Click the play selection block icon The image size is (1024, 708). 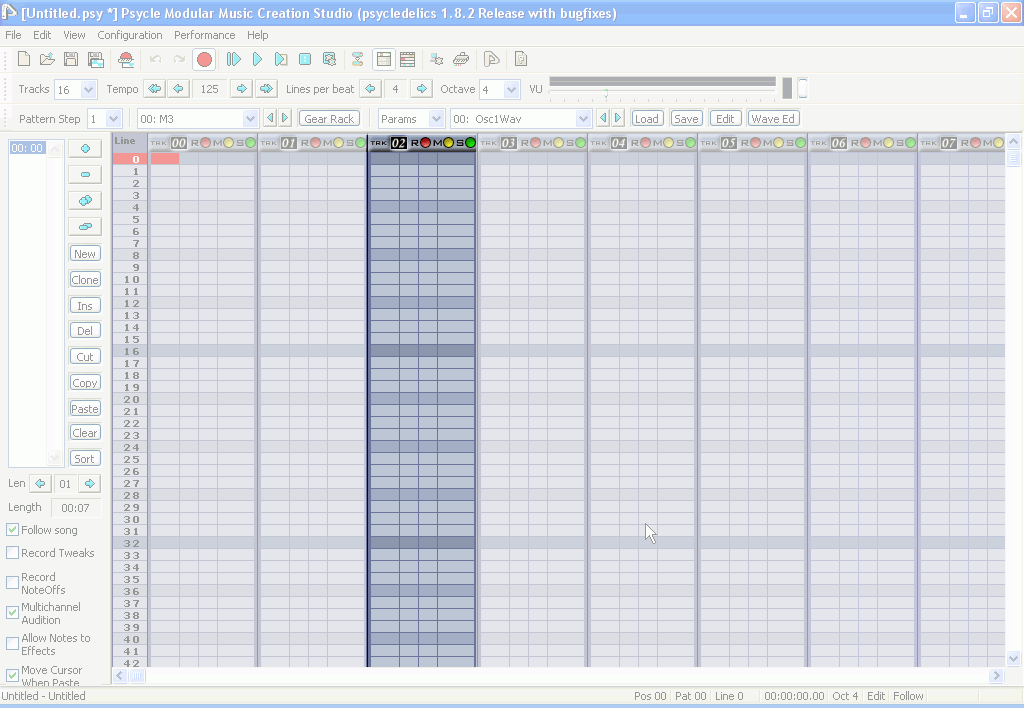281,59
